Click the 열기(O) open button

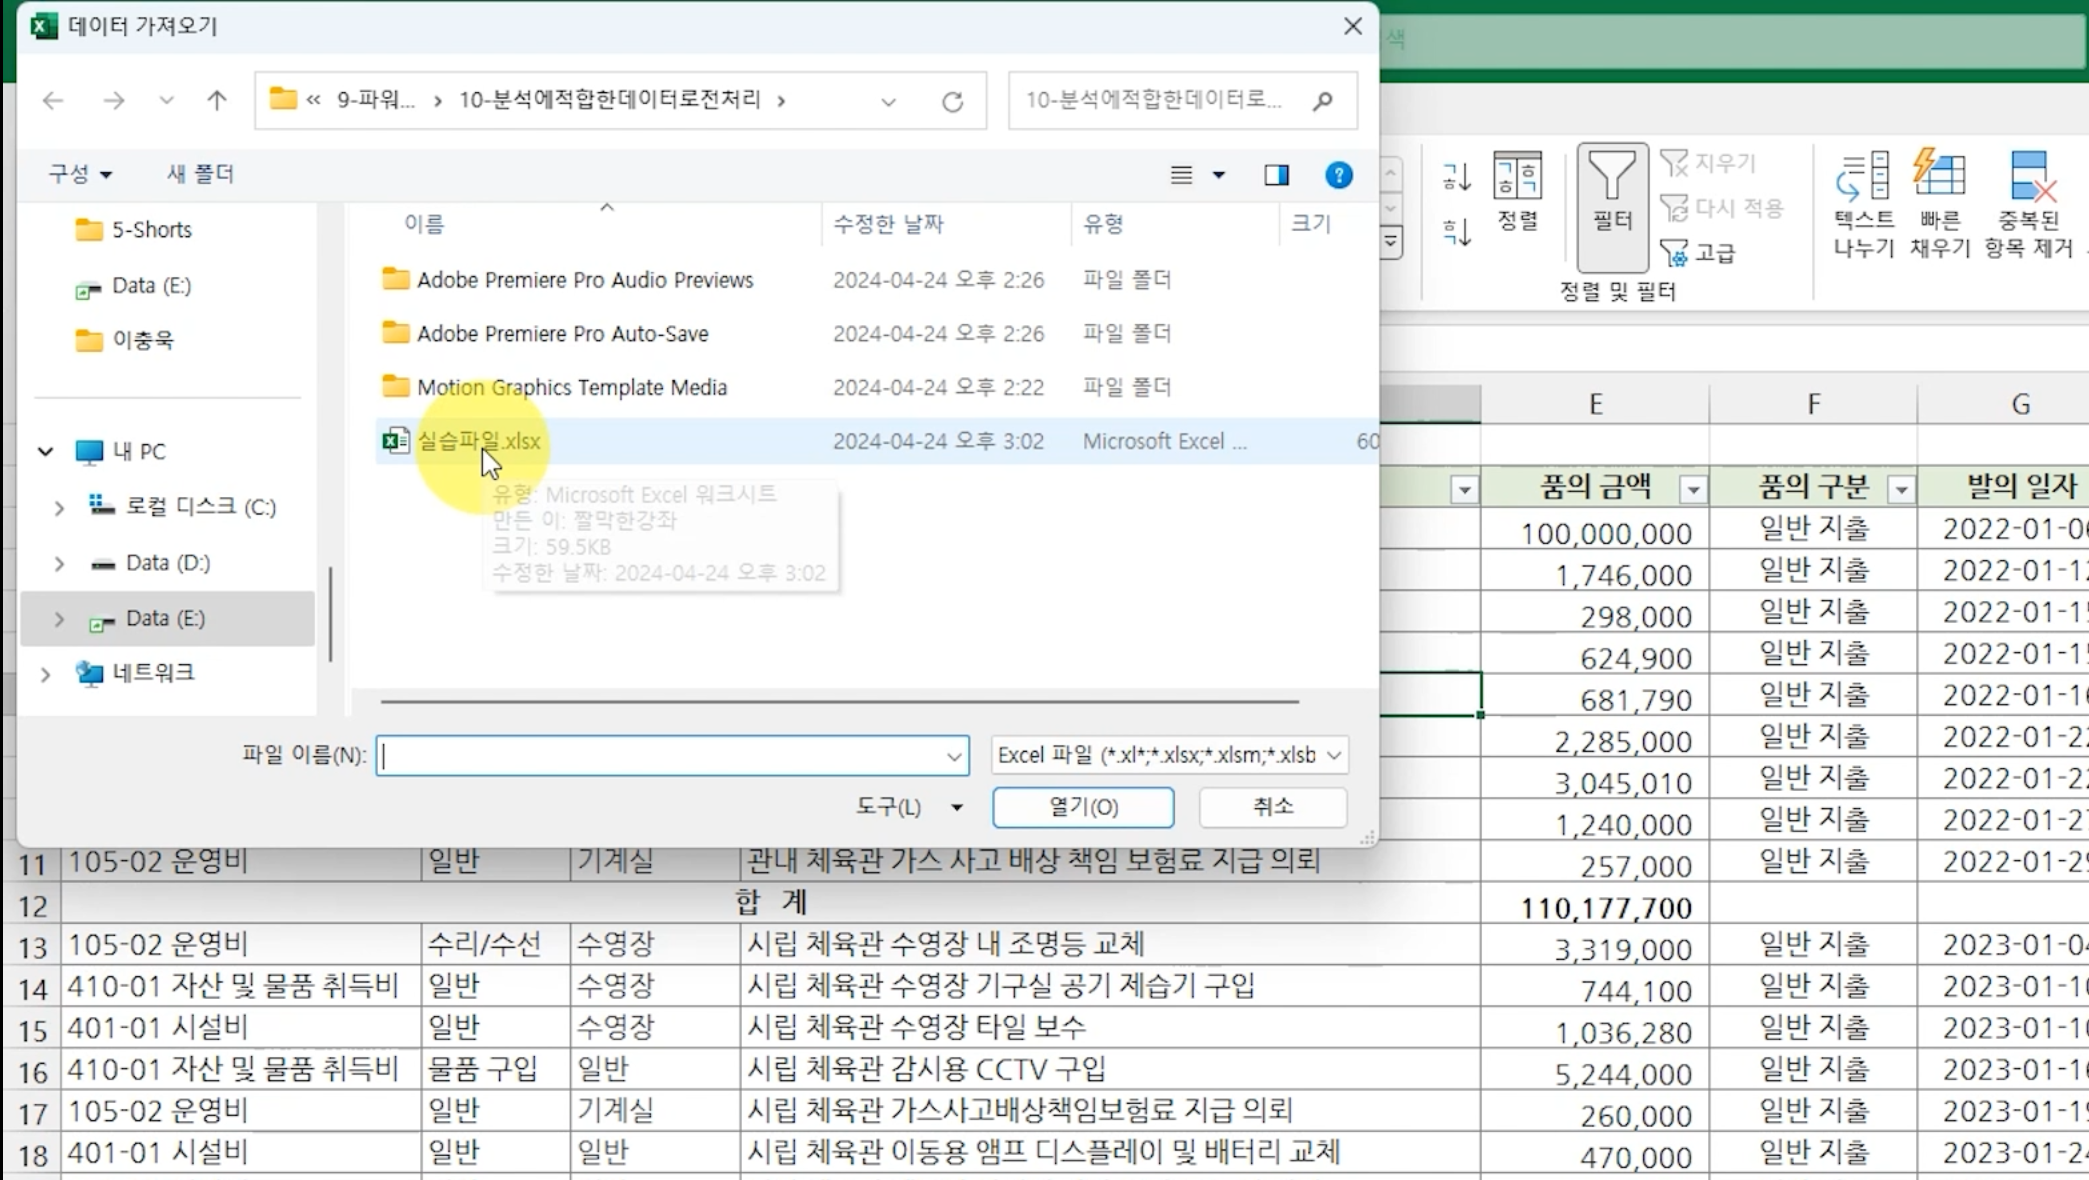click(1083, 807)
